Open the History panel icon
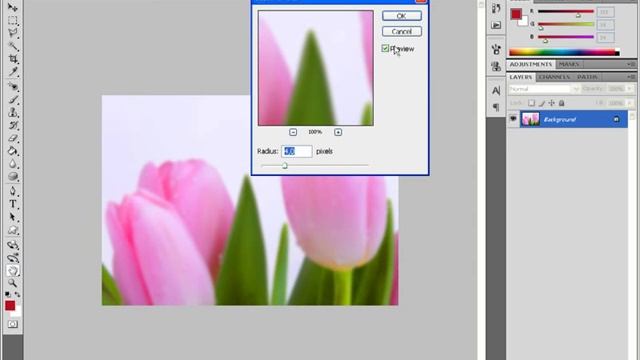The image size is (640, 360). [x=496, y=9]
